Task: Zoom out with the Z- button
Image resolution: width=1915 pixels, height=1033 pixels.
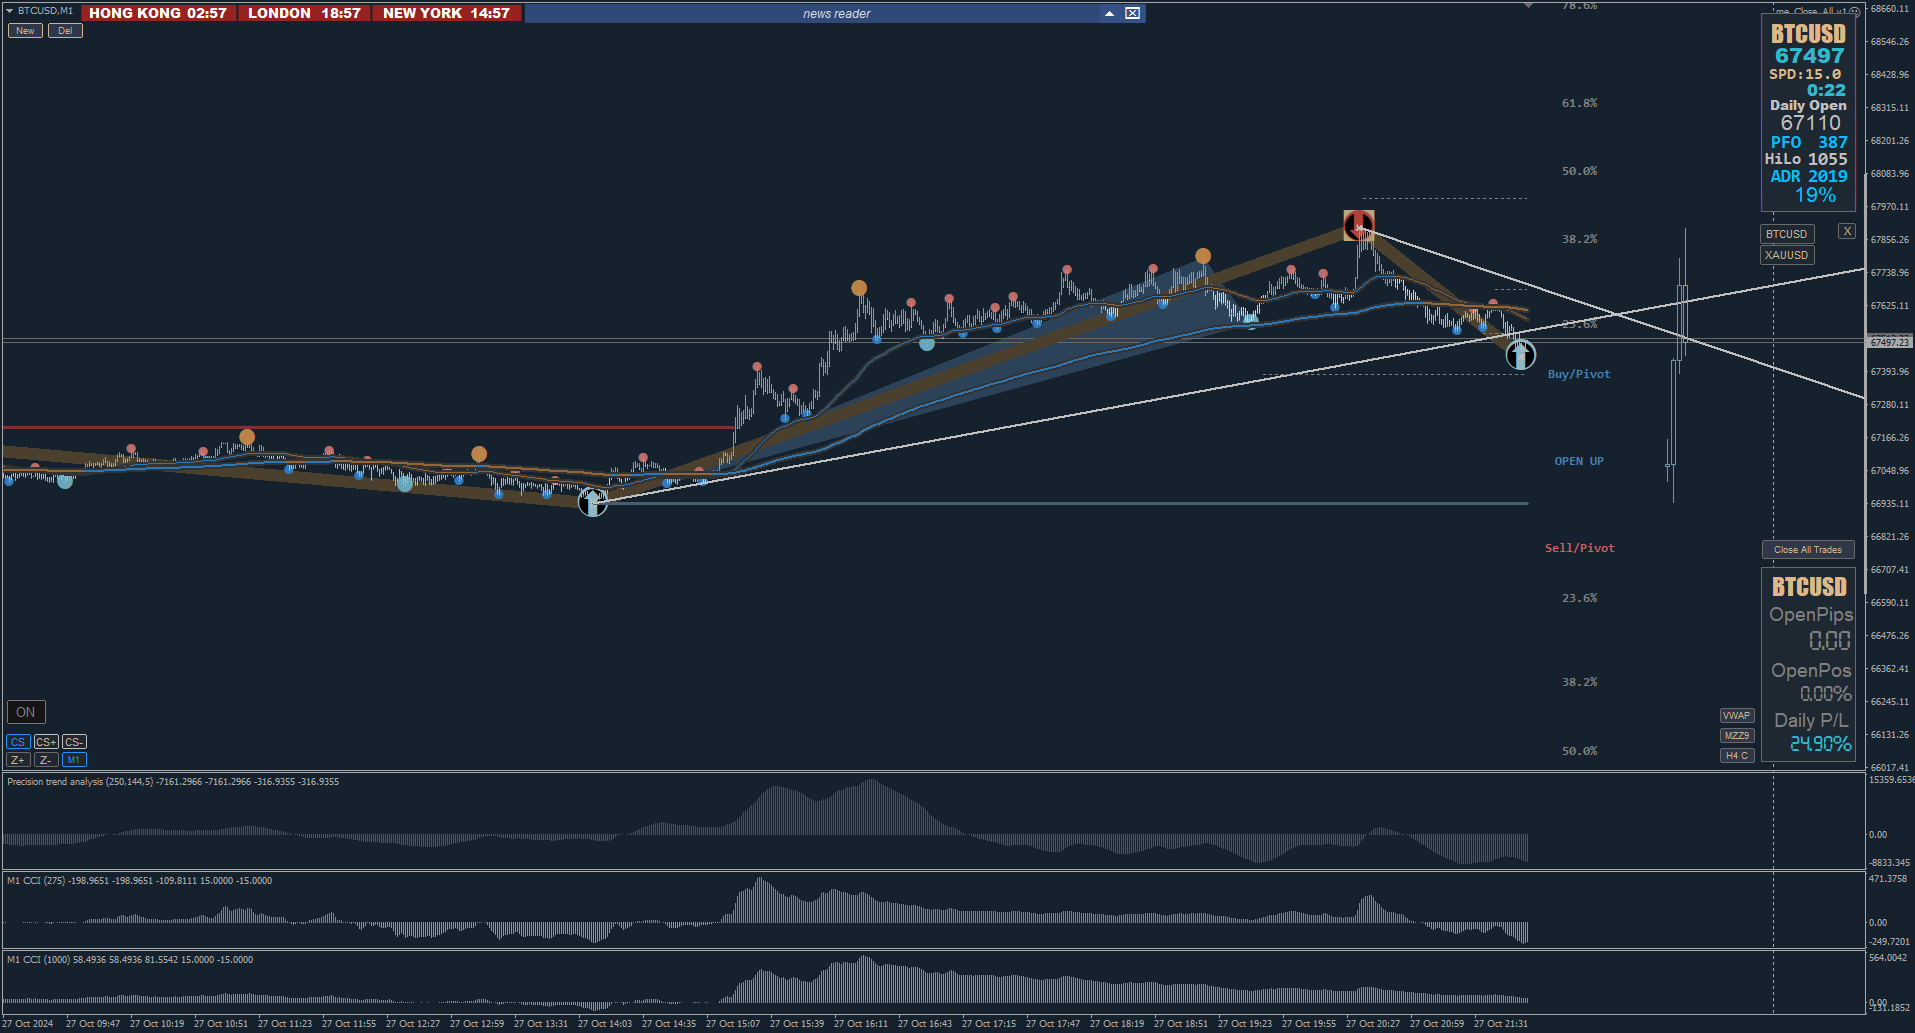Action: click(x=46, y=760)
